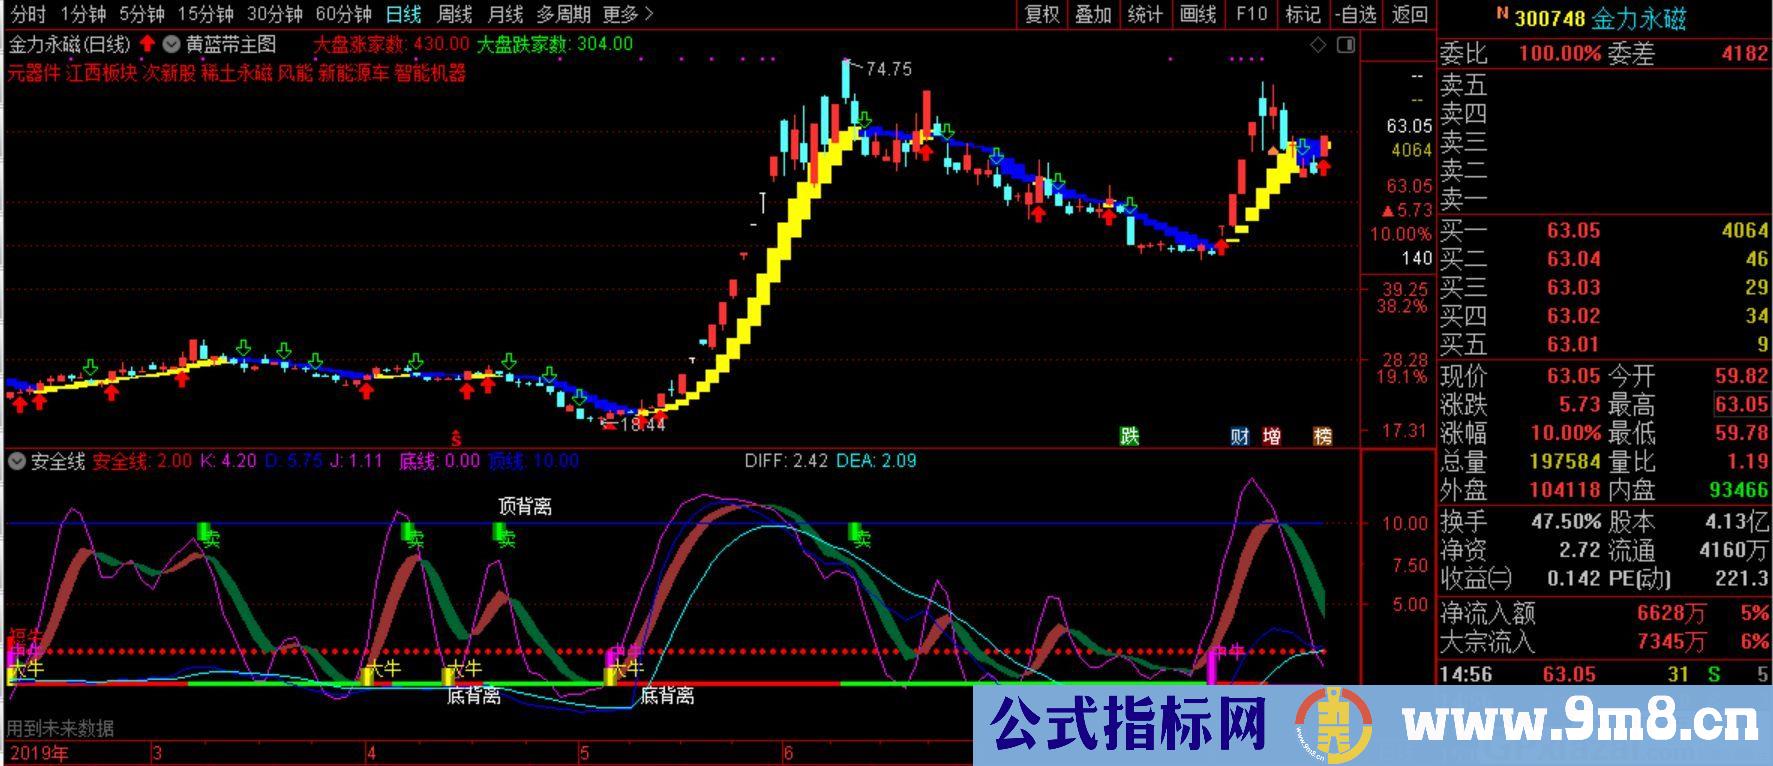This screenshot has width=1773, height=766.
Task: Click the diamond icon above the price axis
Action: click(1317, 45)
